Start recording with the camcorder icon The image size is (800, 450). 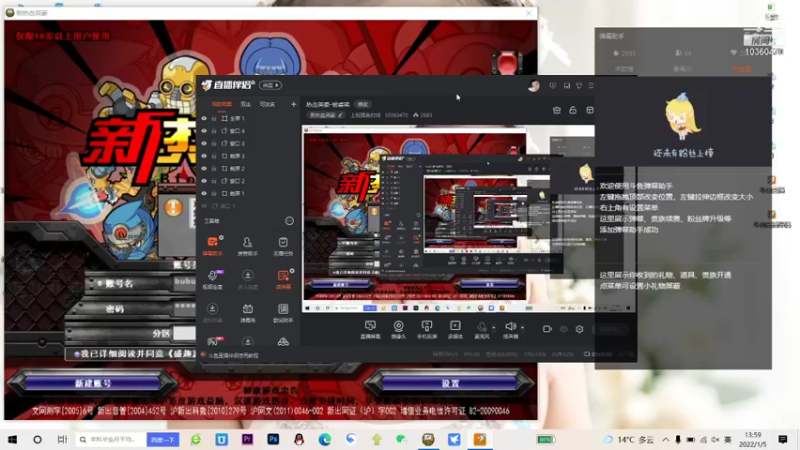coord(547,329)
